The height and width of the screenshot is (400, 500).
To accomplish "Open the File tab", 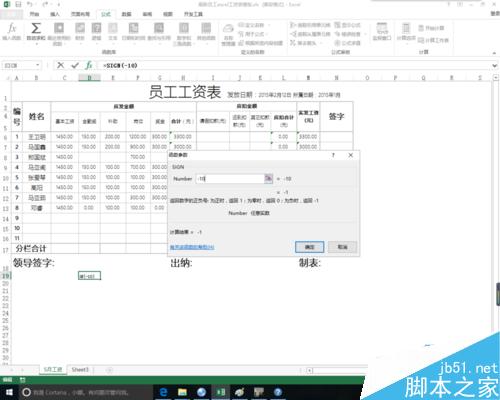I will pos(11,14).
